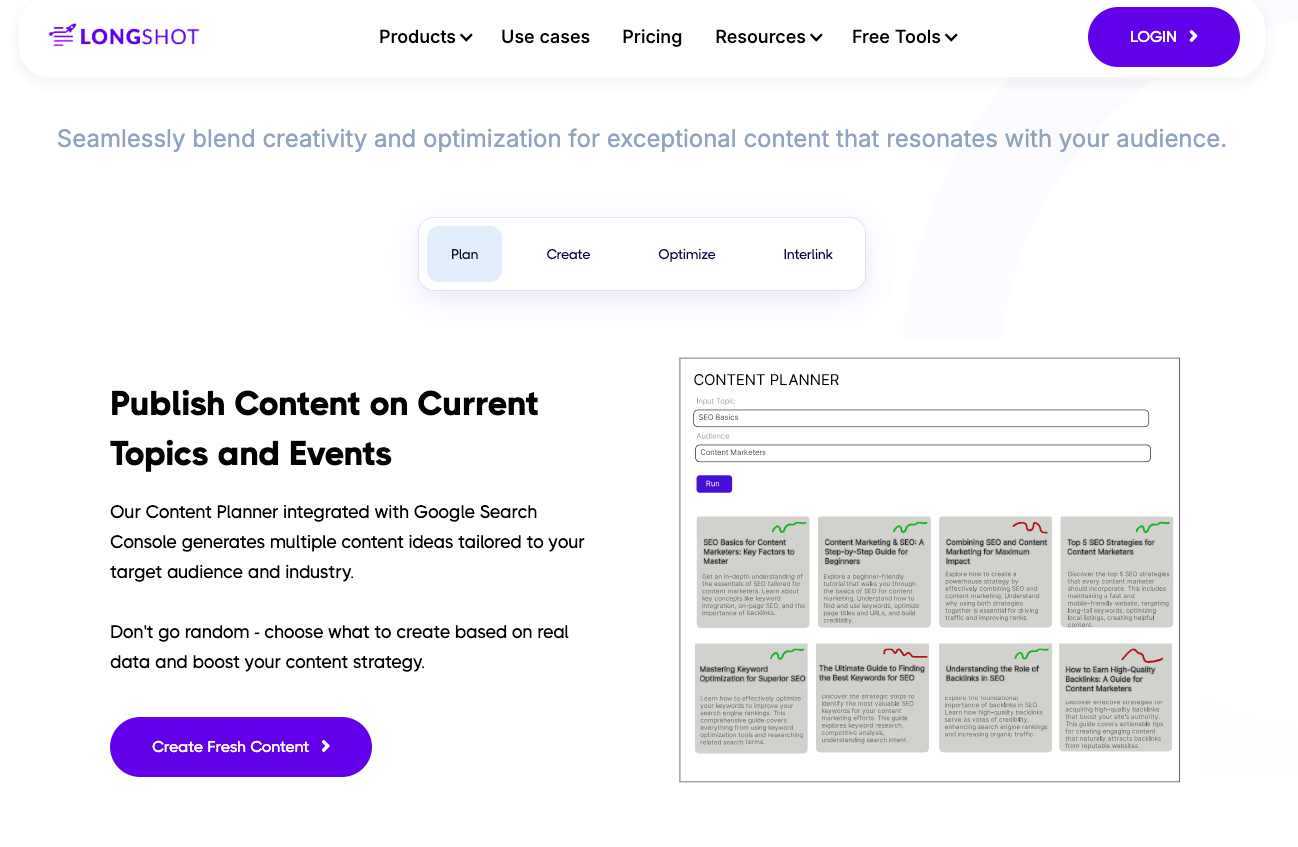Image resolution: width=1298 pixels, height=847 pixels.
Task: Select the Plan tab
Action: (x=464, y=254)
